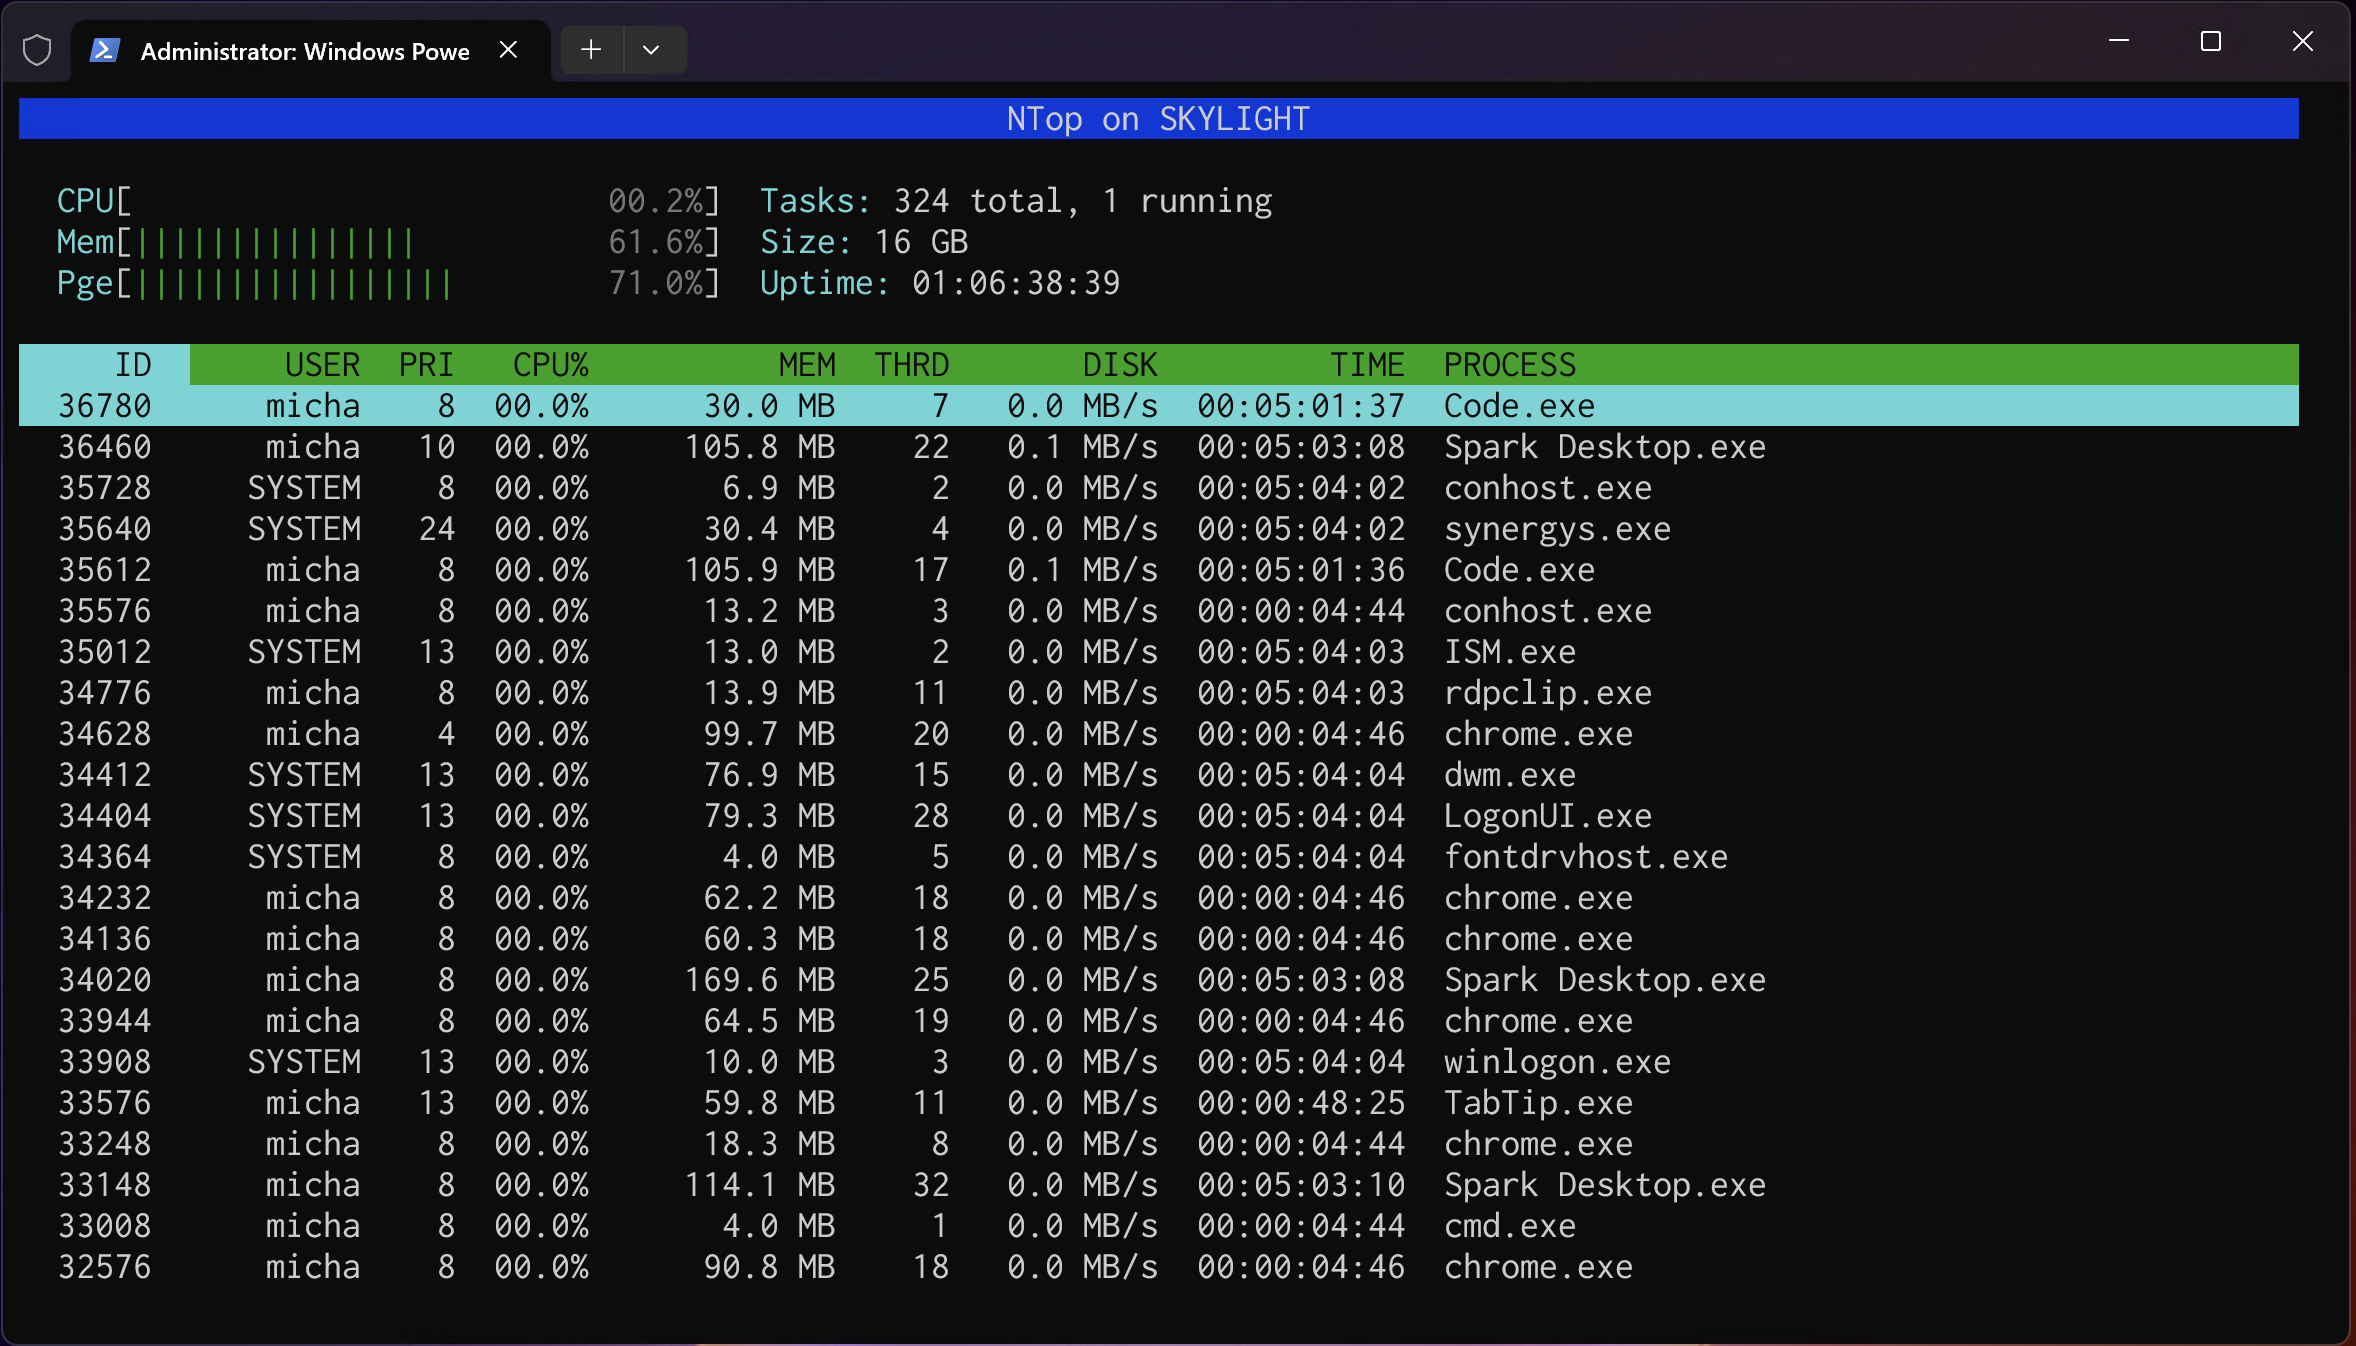Click the PROCESS column header
The height and width of the screenshot is (1346, 2356).
coord(1510,365)
